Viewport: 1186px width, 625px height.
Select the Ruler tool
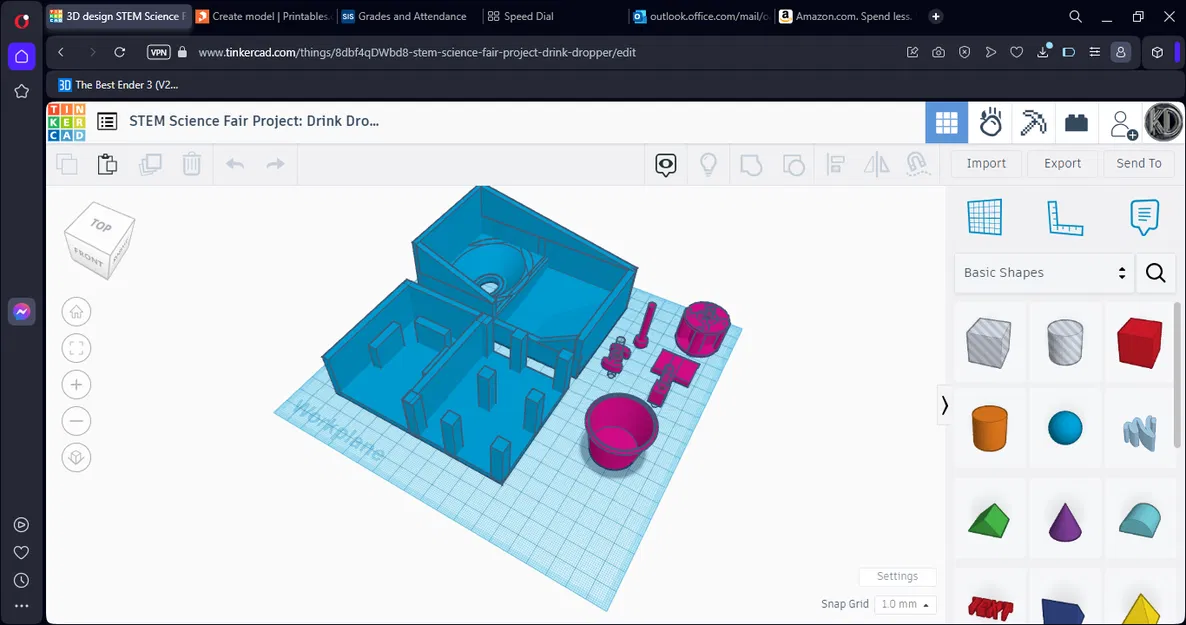(x=1065, y=218)
